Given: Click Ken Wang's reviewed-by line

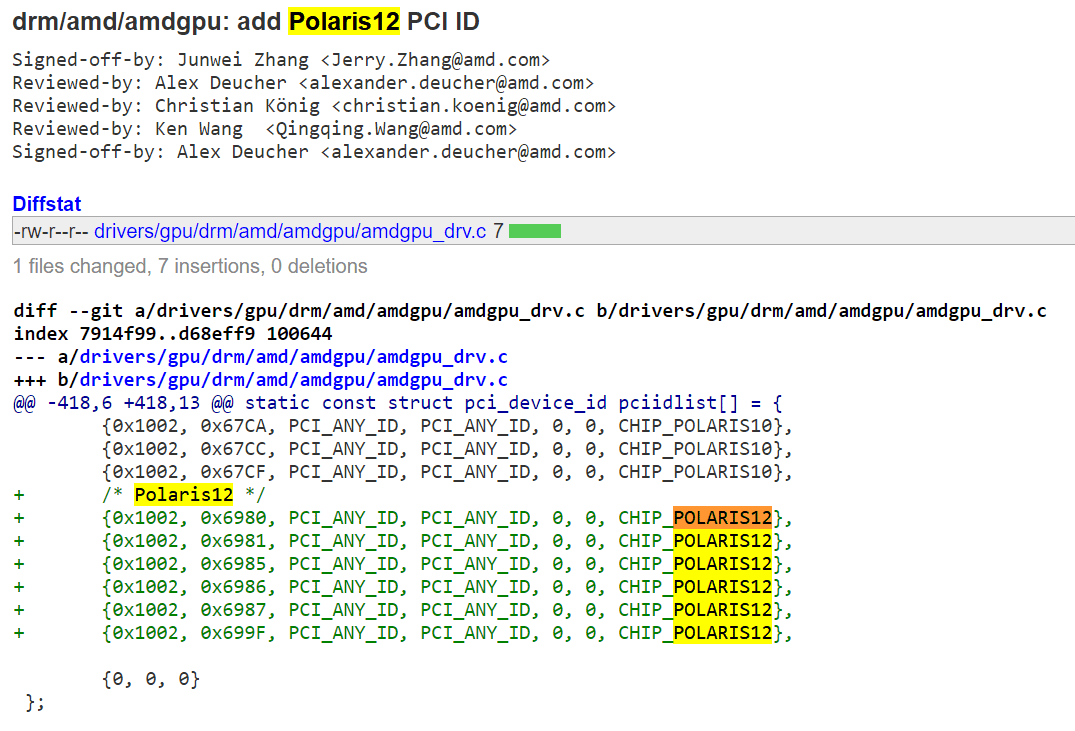Looking at the screenshot, I should point(264,129).
